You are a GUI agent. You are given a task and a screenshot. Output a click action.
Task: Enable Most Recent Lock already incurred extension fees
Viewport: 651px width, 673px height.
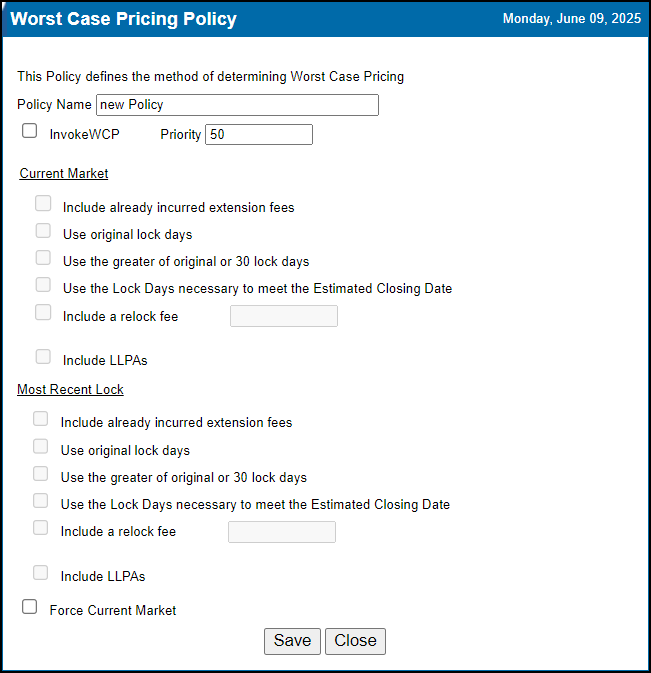click(x=41, y=419)
